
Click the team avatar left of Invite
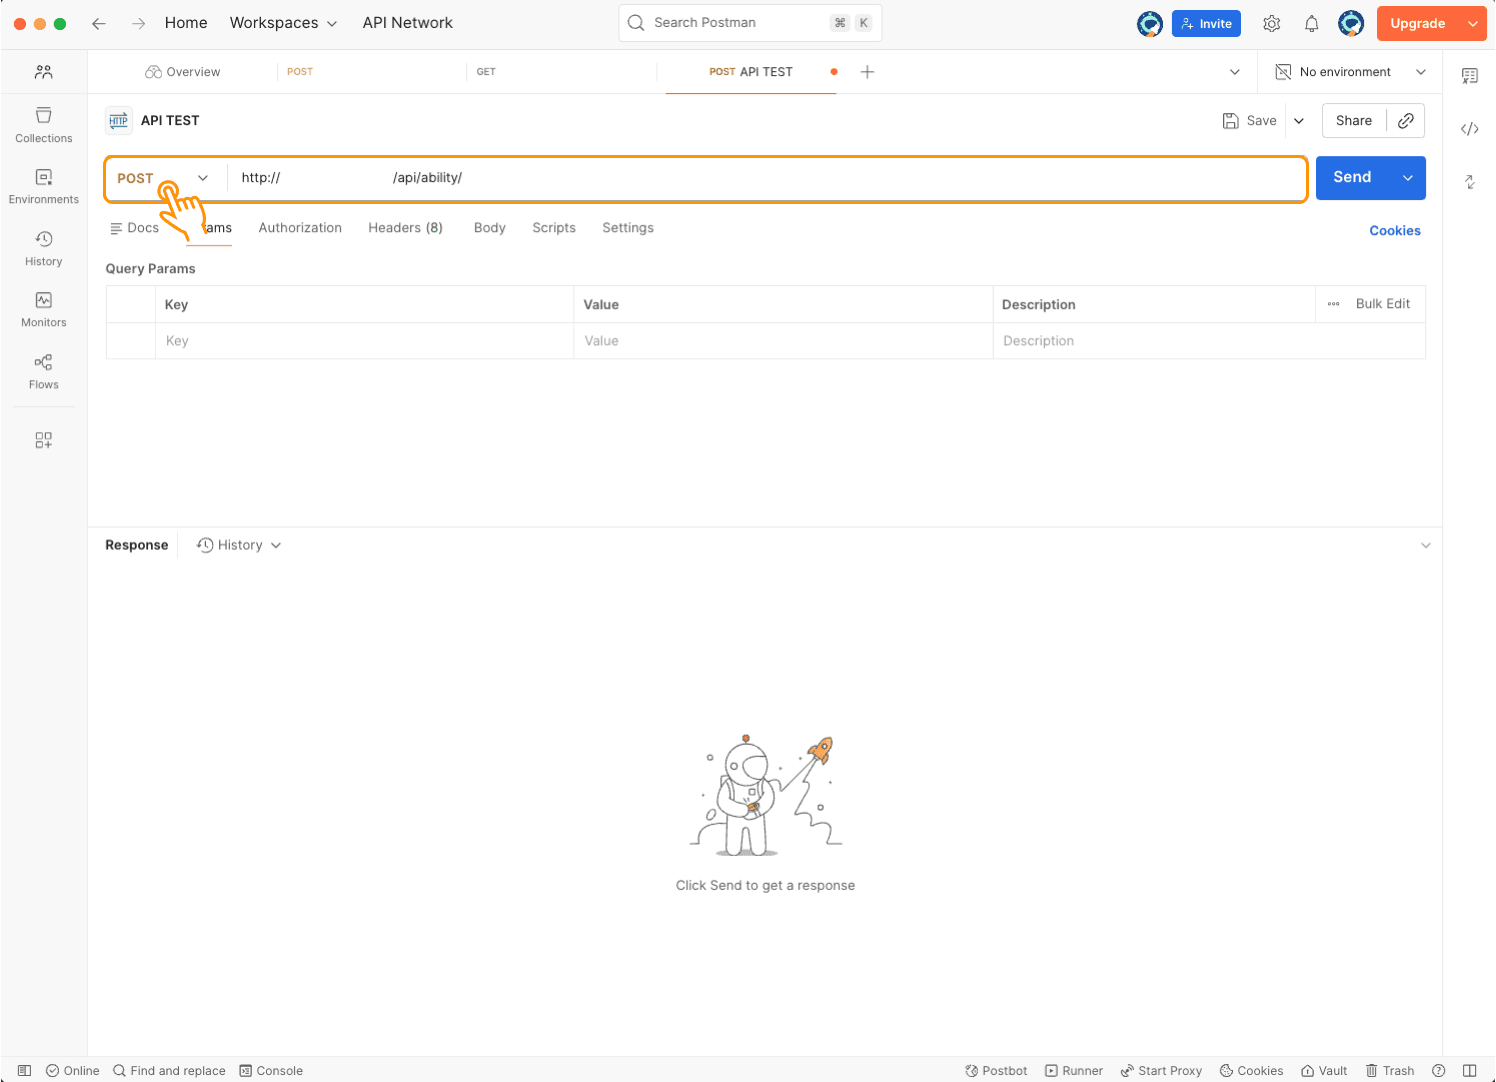tap(1150, 23)
